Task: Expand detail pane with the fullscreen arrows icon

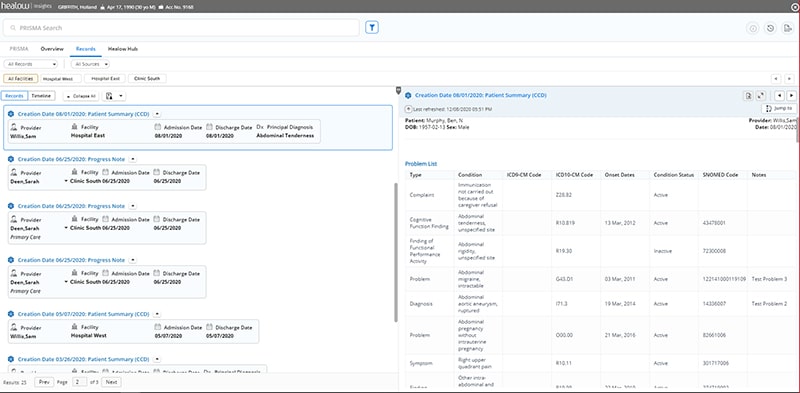Action: pos(760,95)
